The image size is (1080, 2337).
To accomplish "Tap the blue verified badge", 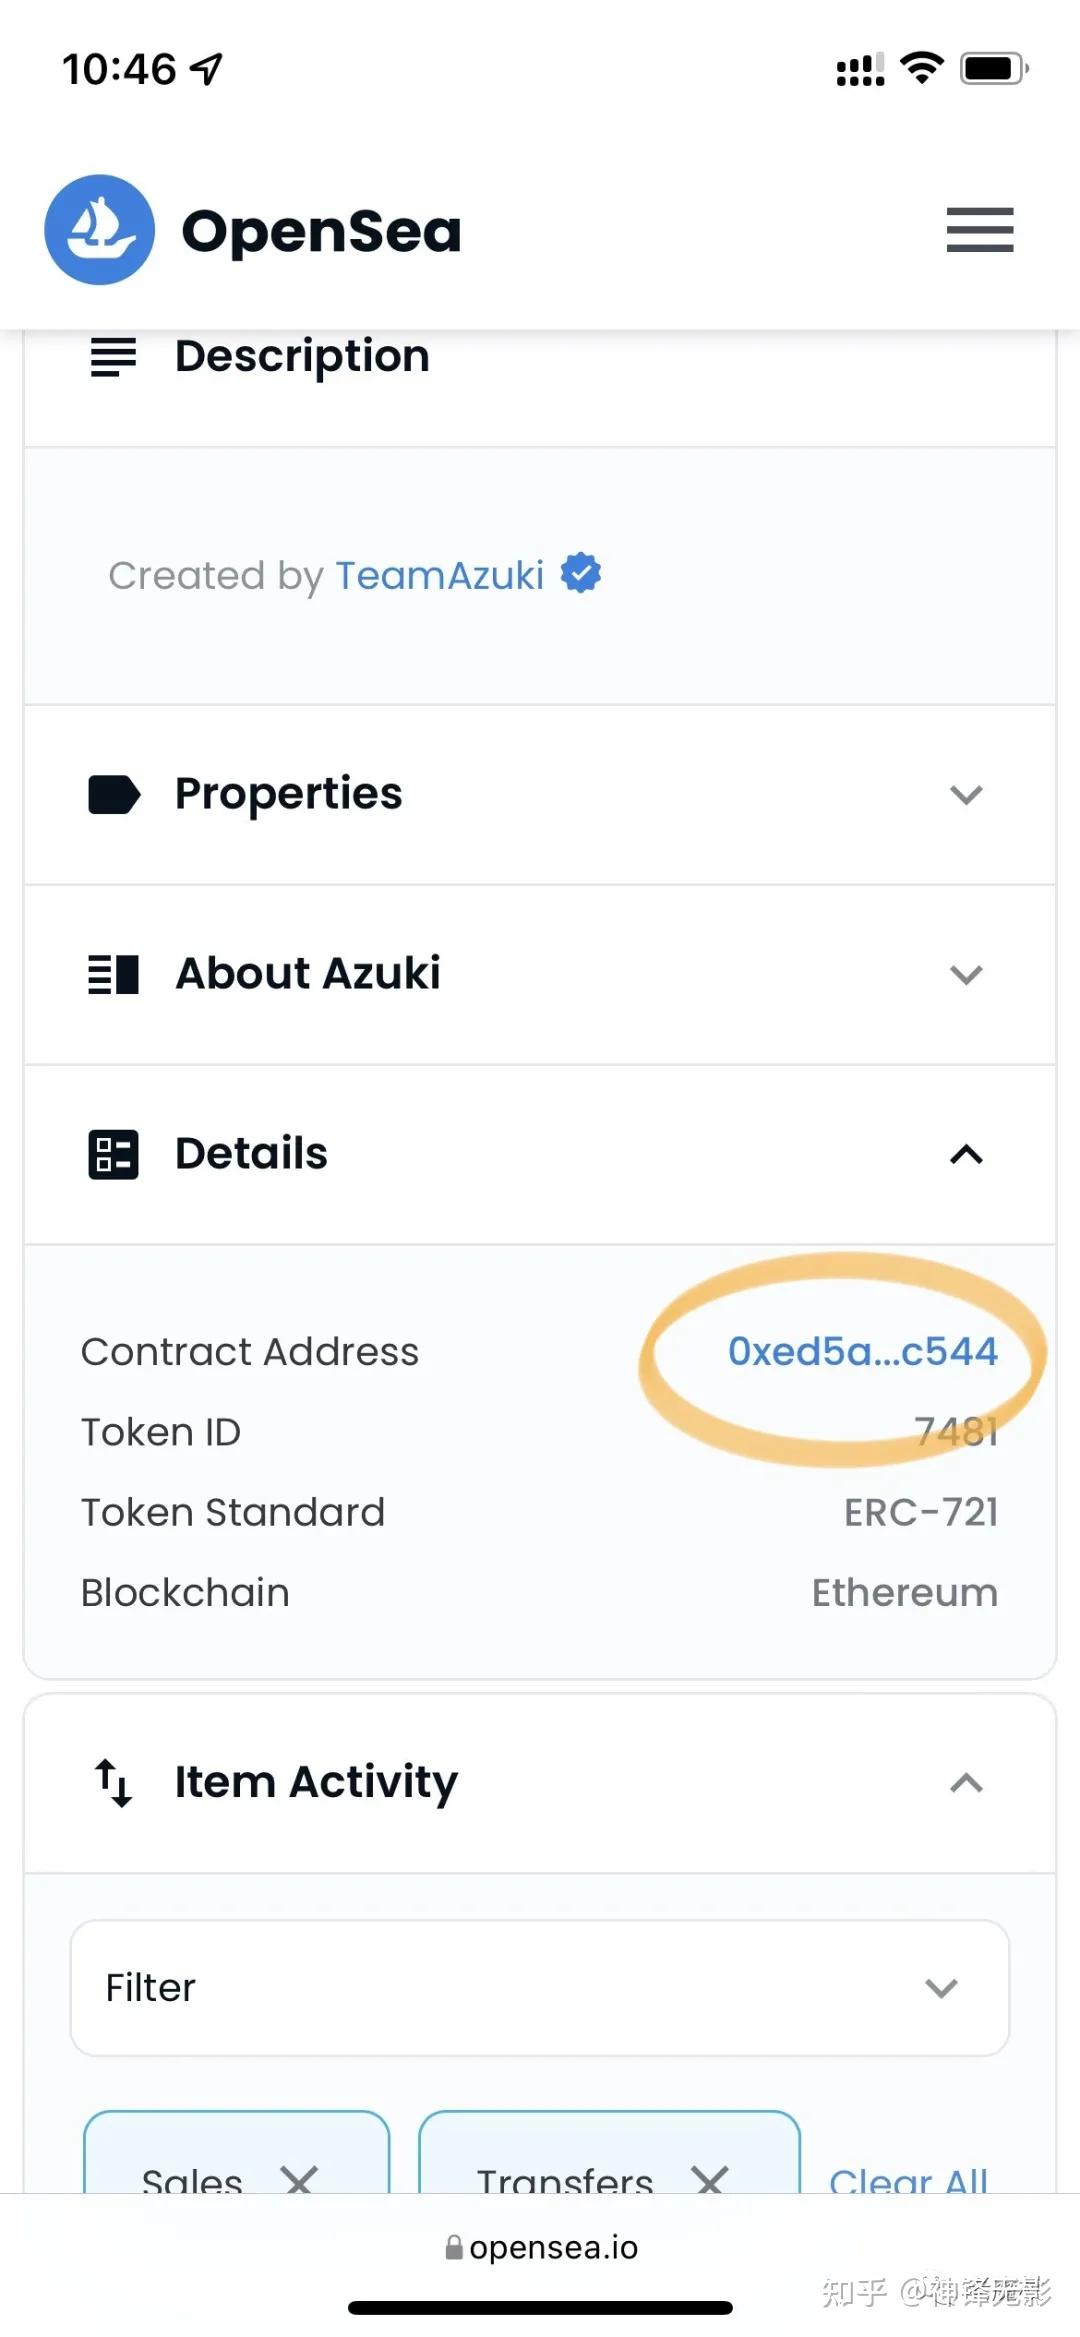I will [x=581, y=574].
